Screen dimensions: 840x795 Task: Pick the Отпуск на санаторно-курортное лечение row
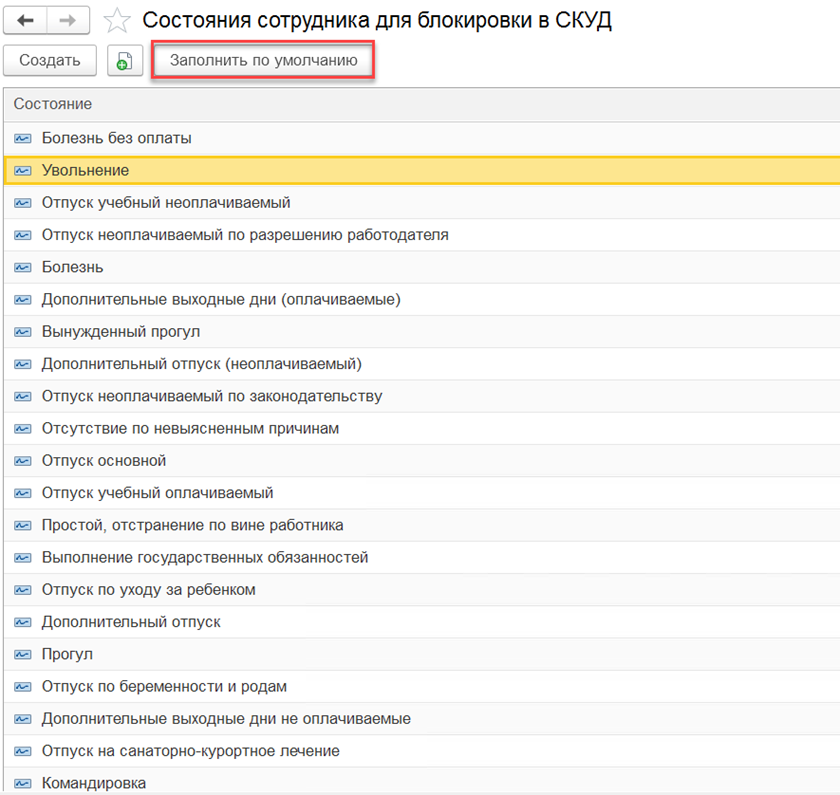click(190, 751)
